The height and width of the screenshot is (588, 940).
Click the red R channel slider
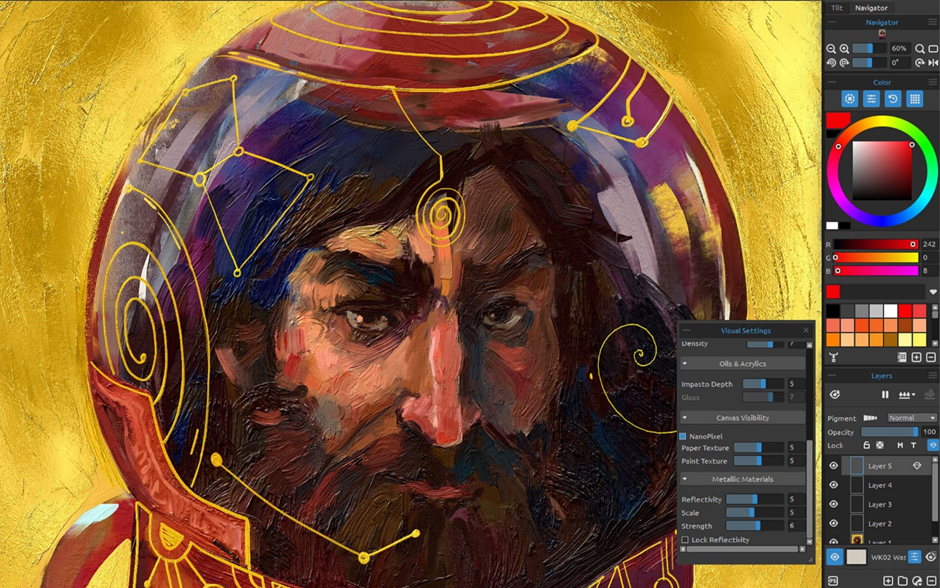tap(875, 244)
